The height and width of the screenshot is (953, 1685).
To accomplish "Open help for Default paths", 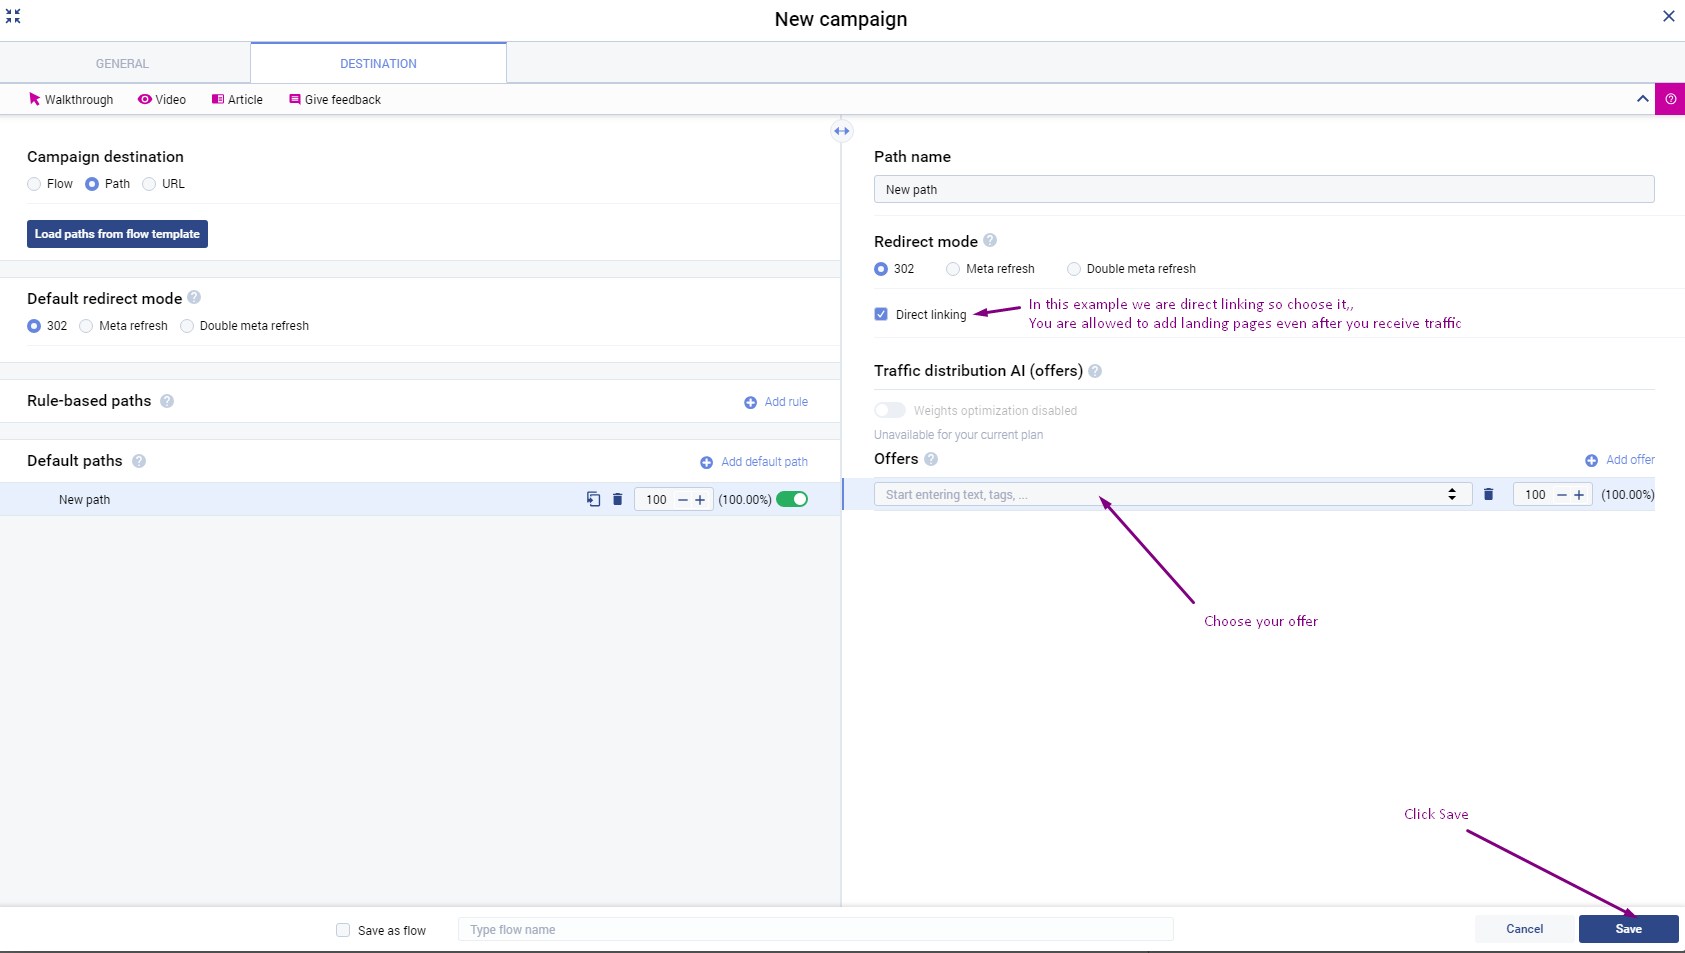I will pyautogui.click(x=139, y=461).
